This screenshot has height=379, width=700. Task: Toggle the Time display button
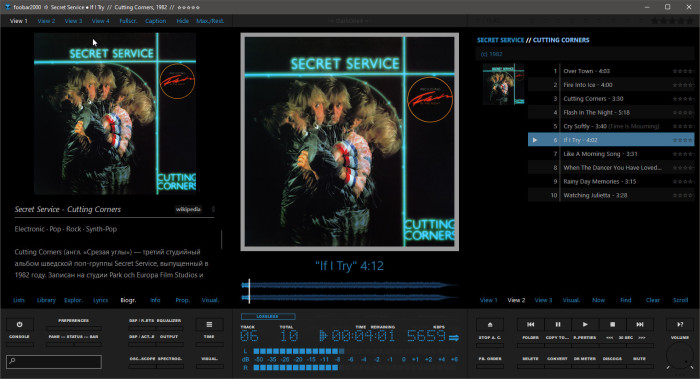209,337
